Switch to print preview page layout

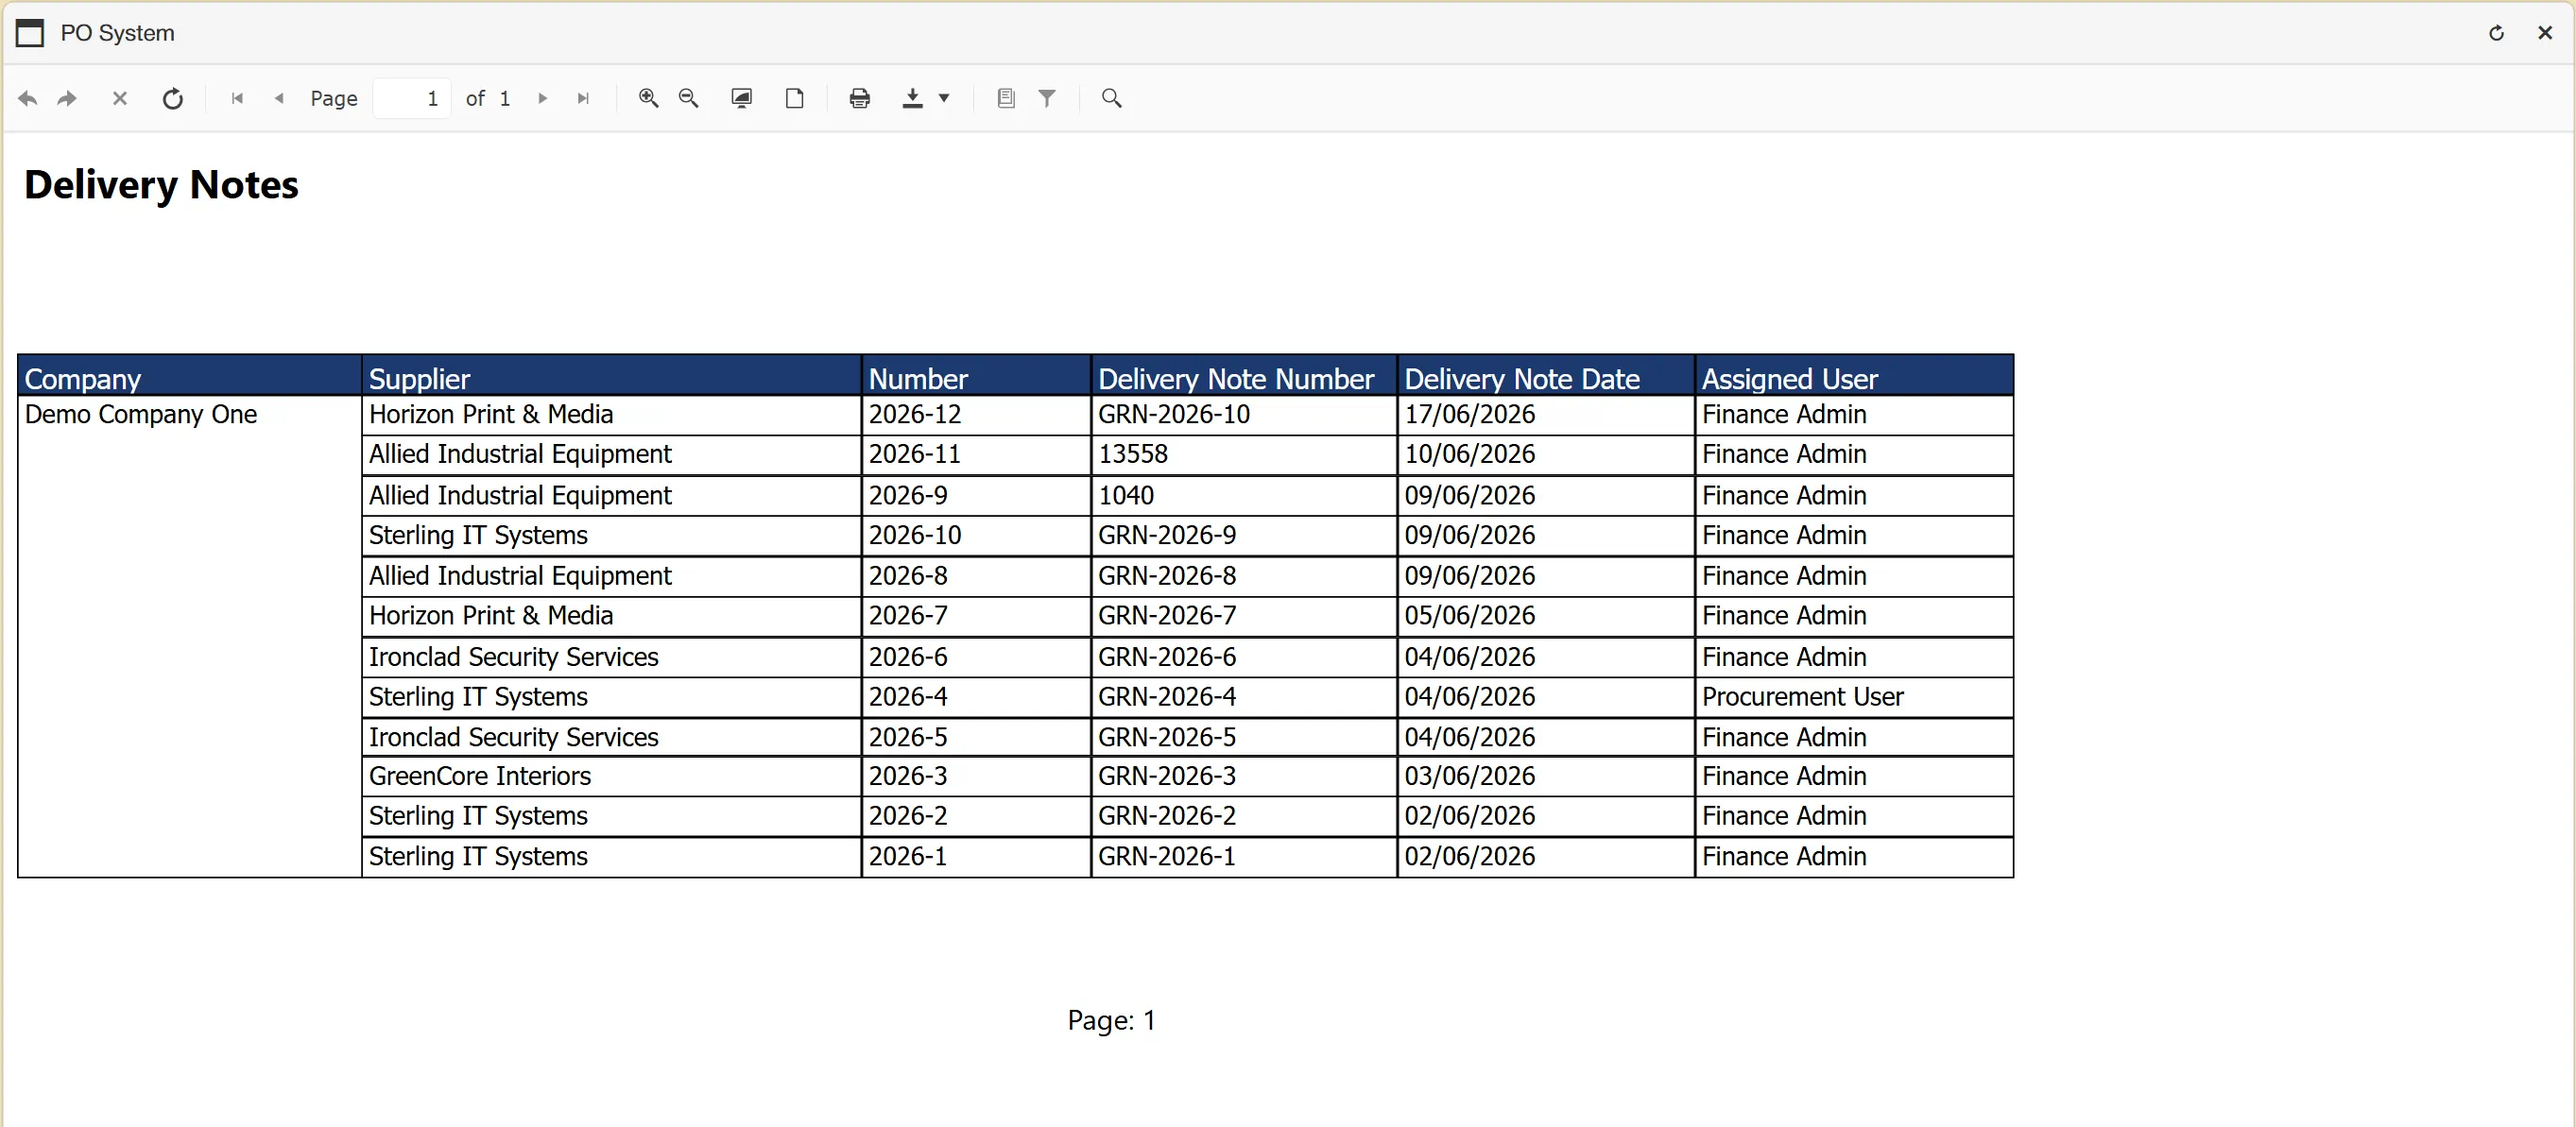click(x=794, y=98)
